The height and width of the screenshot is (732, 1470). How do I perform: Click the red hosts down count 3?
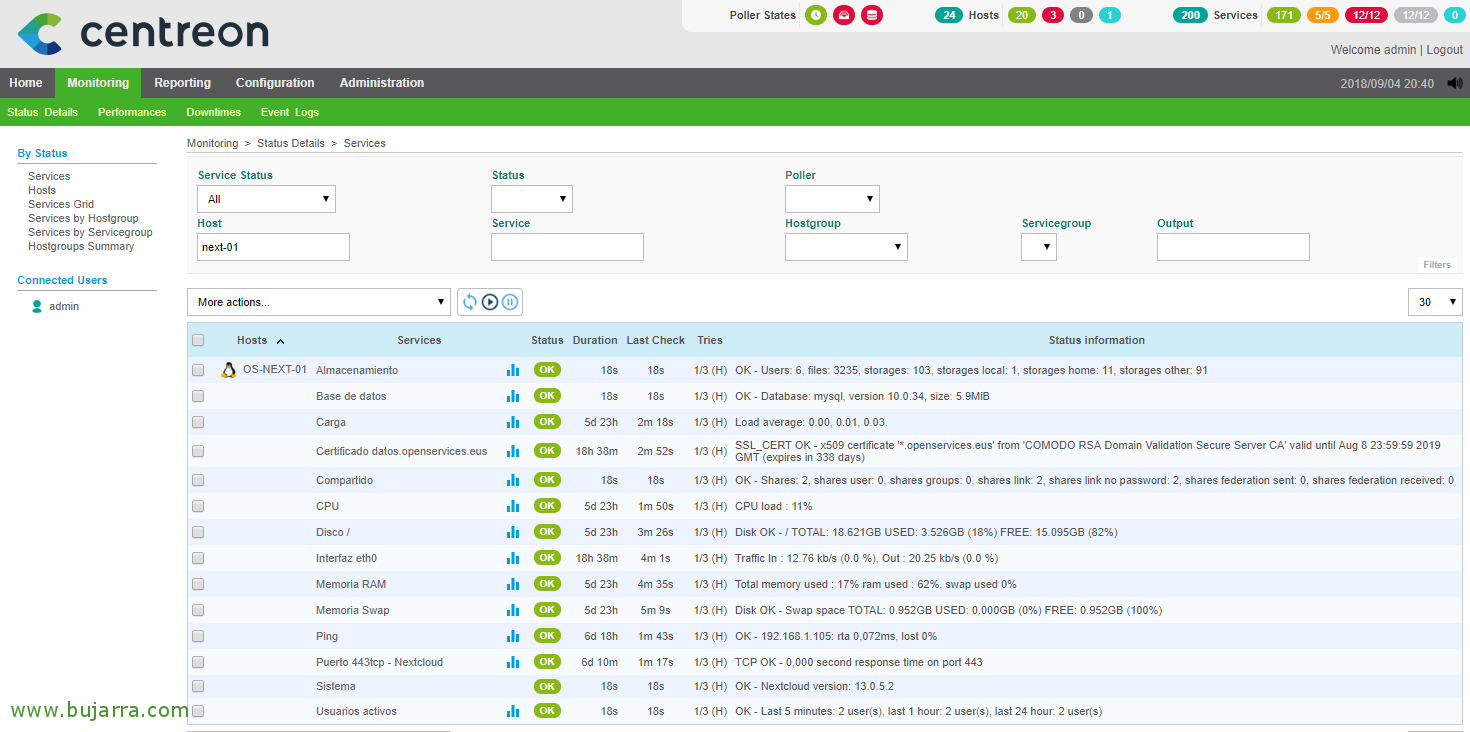coord(1052,15)
